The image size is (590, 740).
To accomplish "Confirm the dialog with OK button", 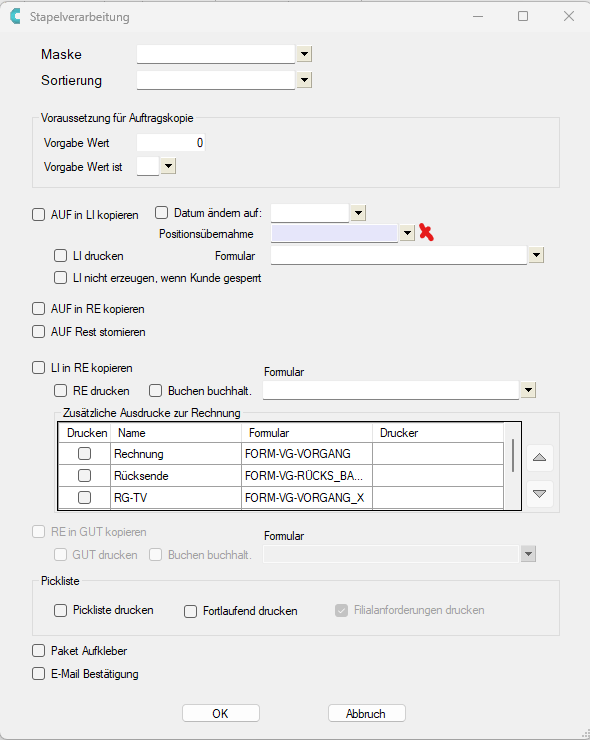I will tap(221, 713).
